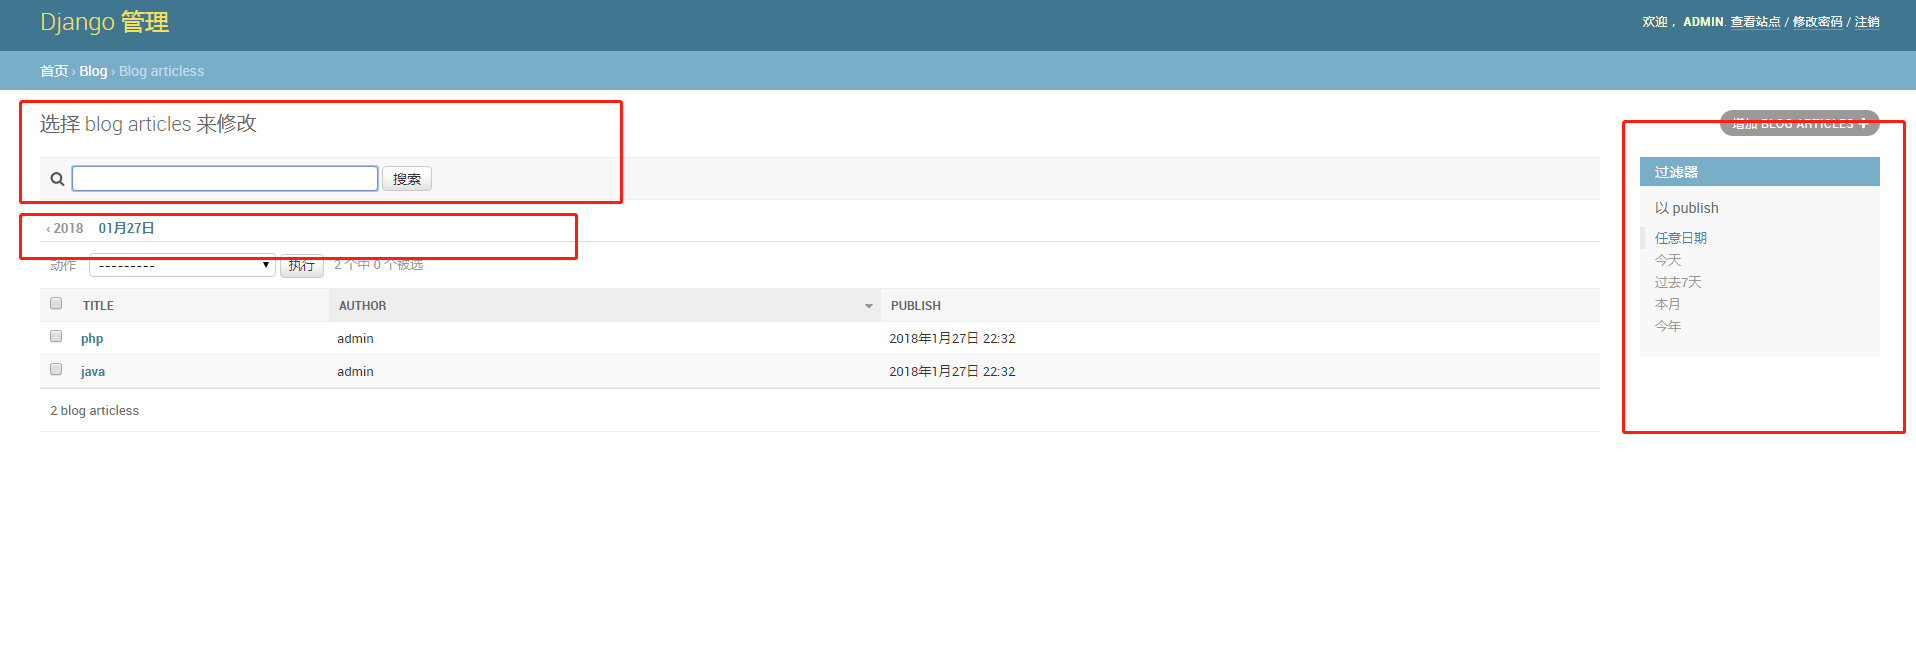Screen dimensions: 1916x662
Task: Filter articles by 今年
Action: [x=1667, y=326]
